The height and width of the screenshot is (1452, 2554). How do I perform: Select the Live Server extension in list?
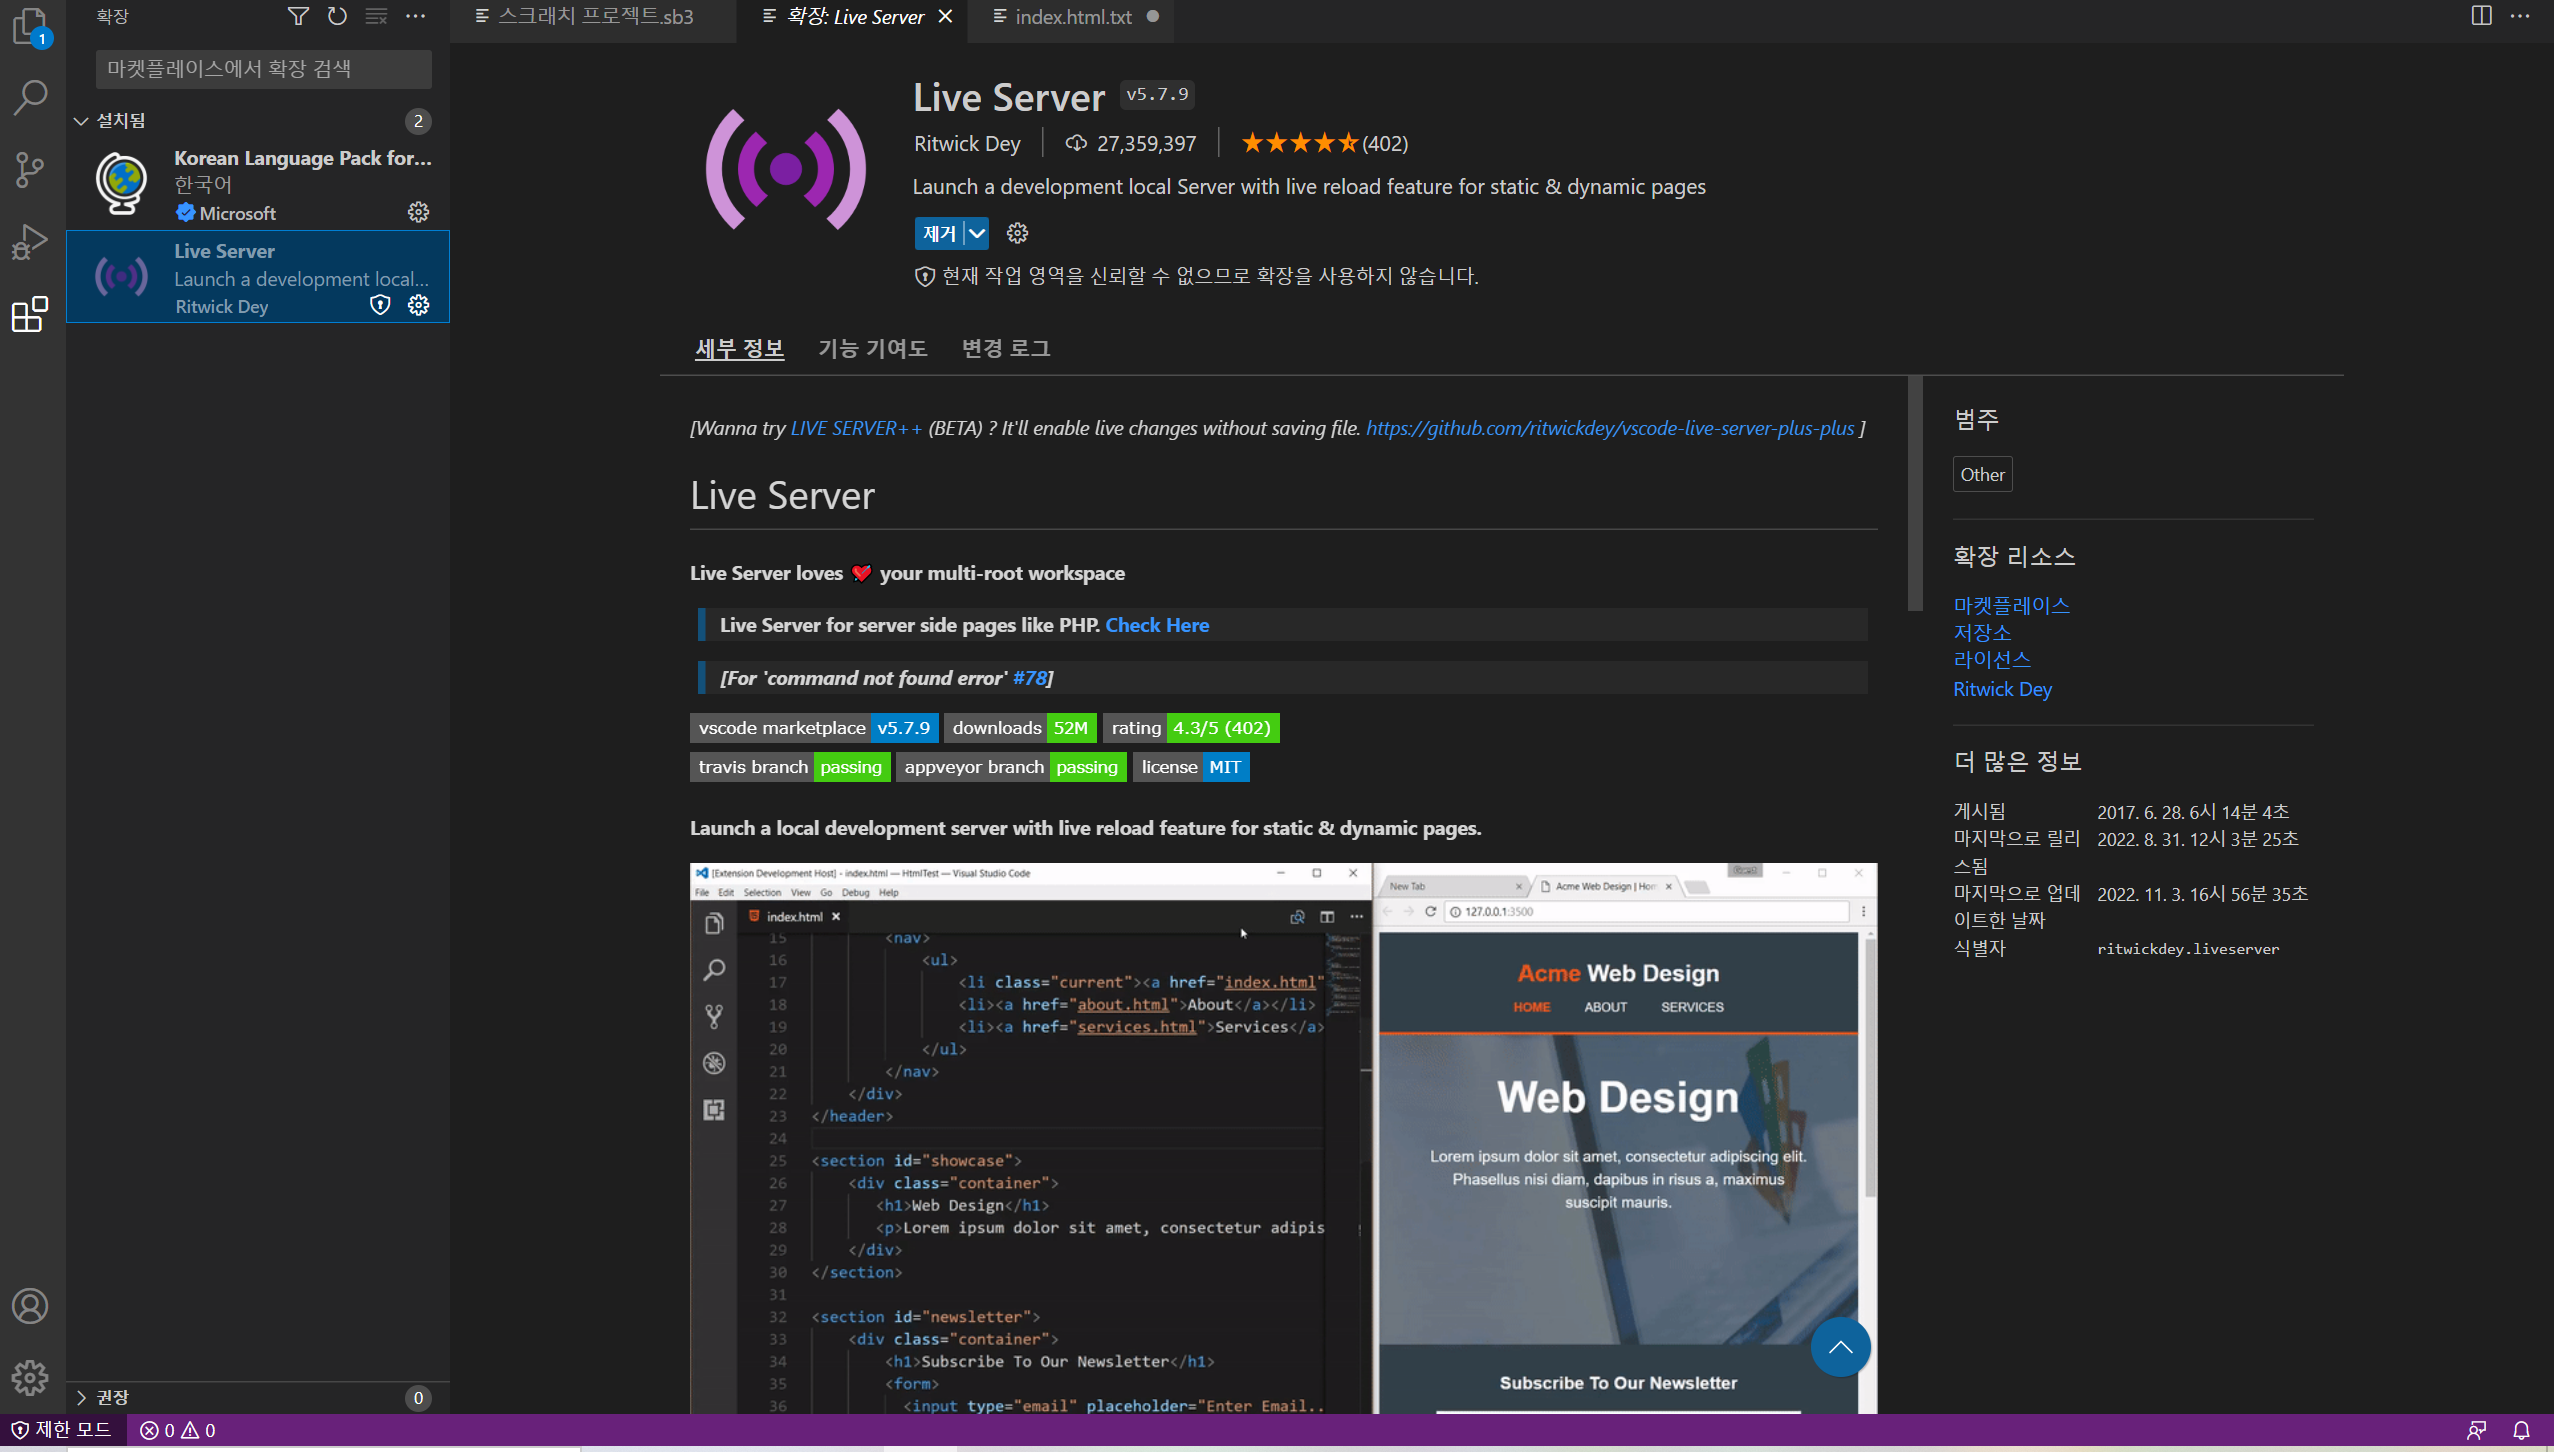(x=258, y=277)
